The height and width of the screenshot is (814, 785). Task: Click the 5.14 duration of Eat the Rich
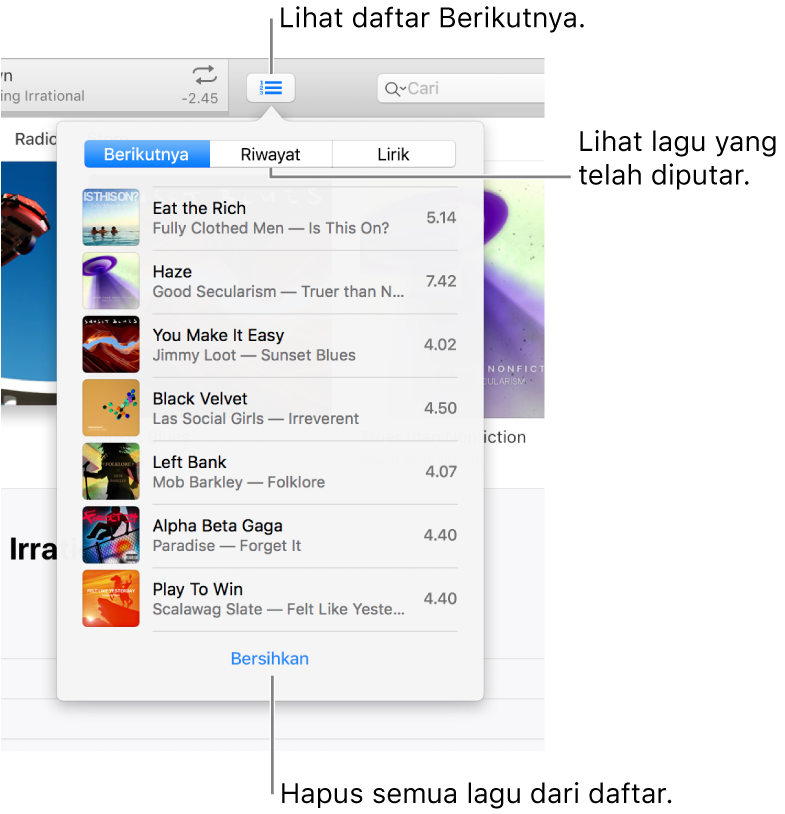click(441, 218)
